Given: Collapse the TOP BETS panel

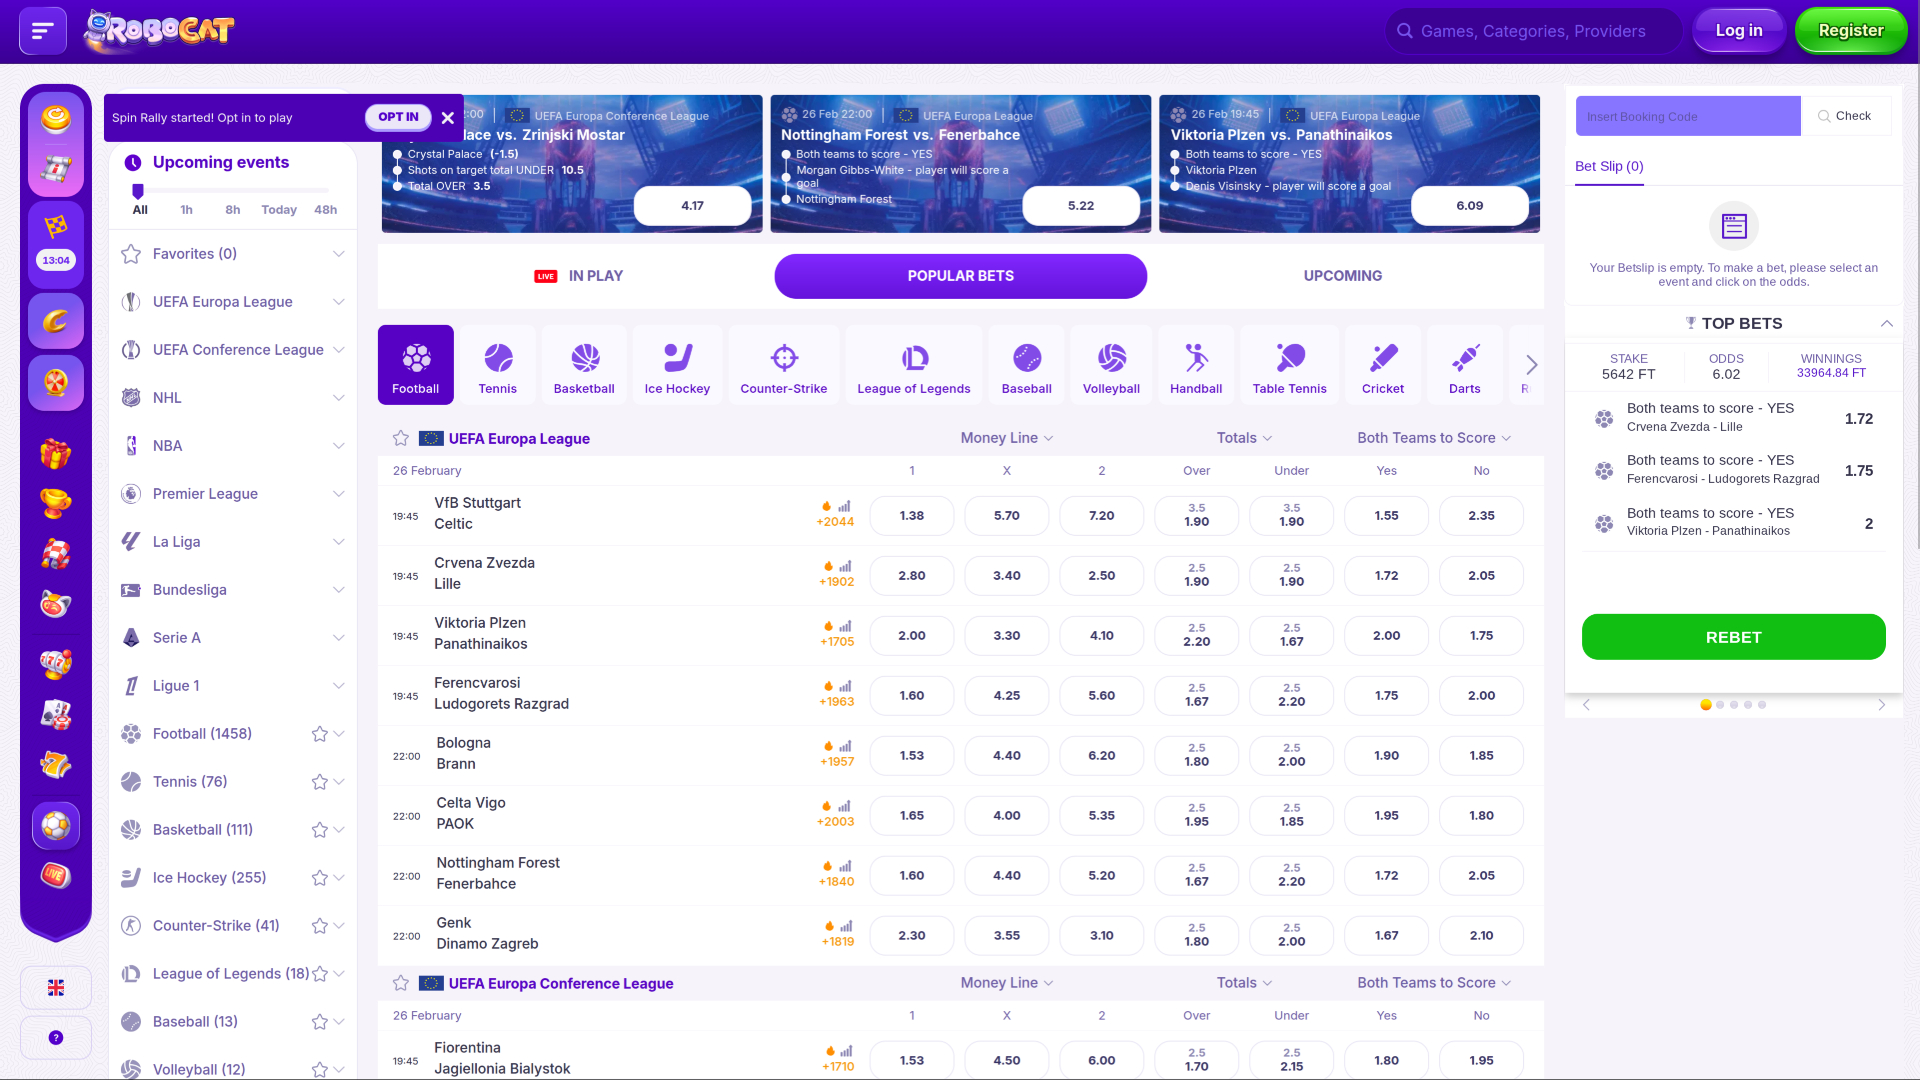Looking at the screenshot, I should point(1886,323).
